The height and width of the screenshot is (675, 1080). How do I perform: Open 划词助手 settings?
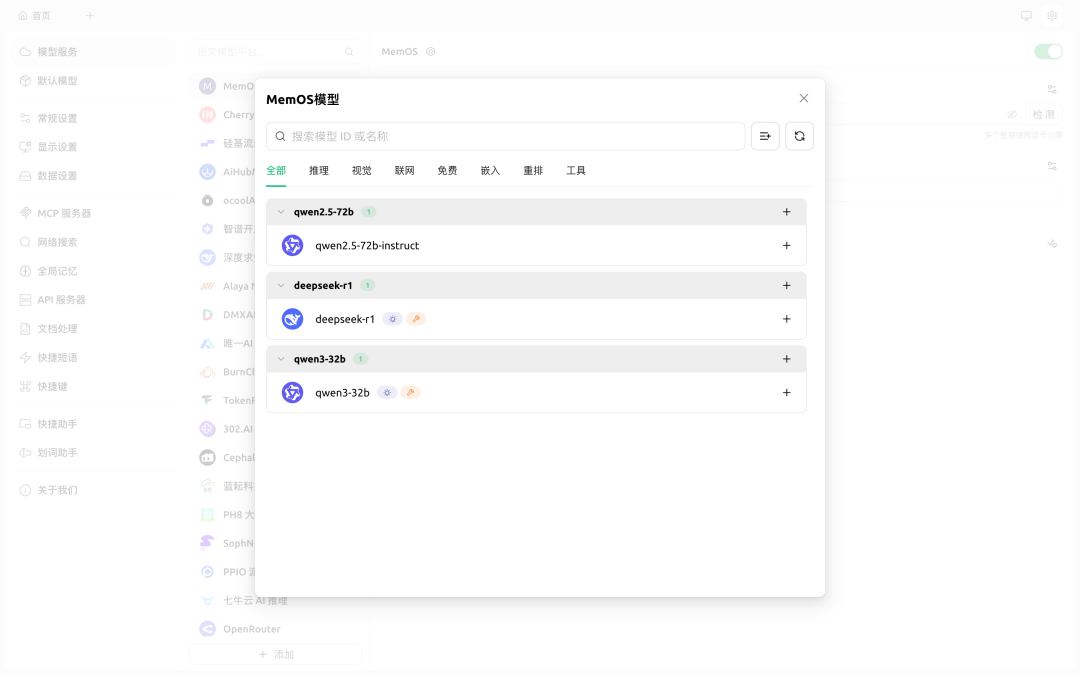pos(93,453)
